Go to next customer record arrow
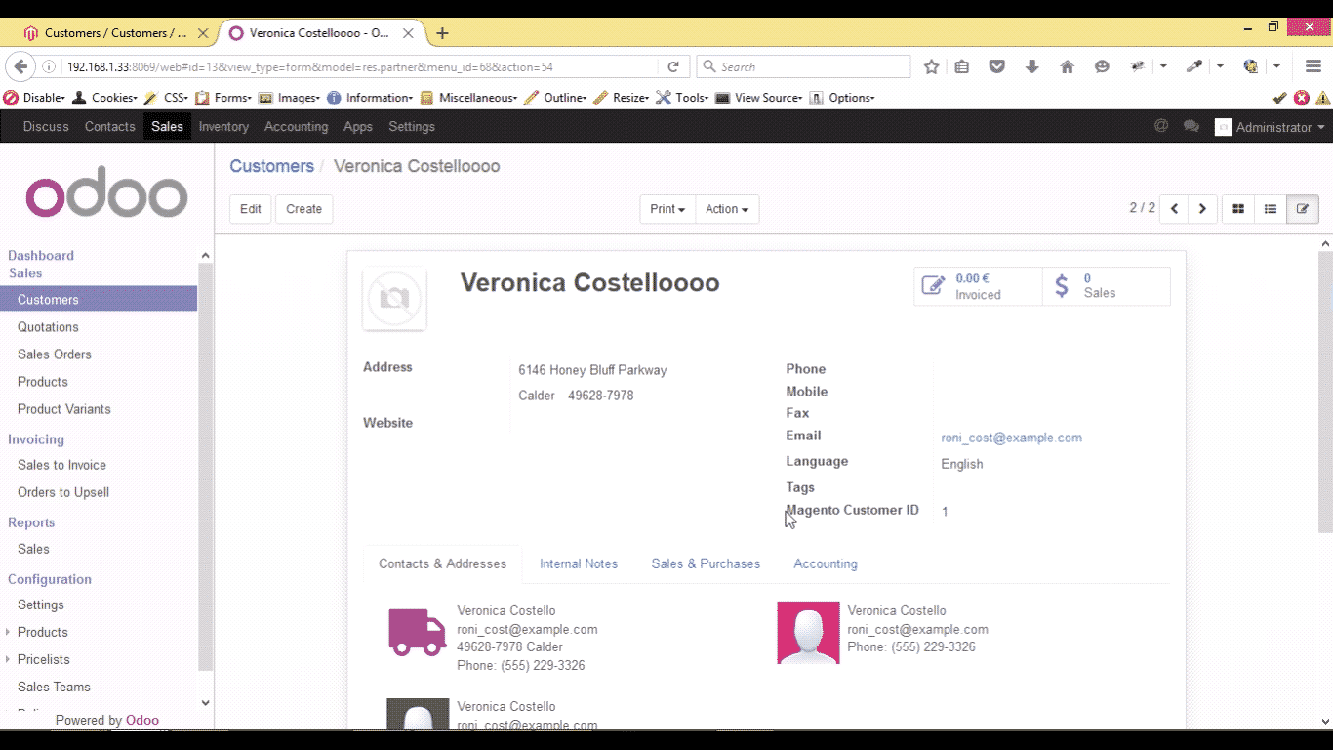 coord(1202,209)
